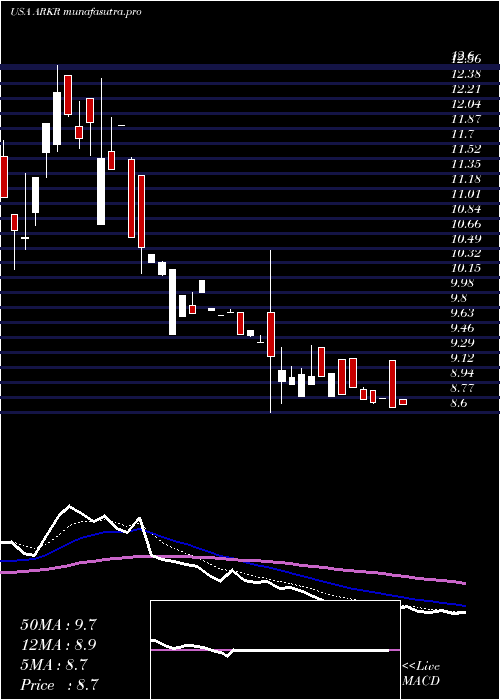Click the 11.35 price axis label
This screenshot has width=500, height=700.
[465, 164]
